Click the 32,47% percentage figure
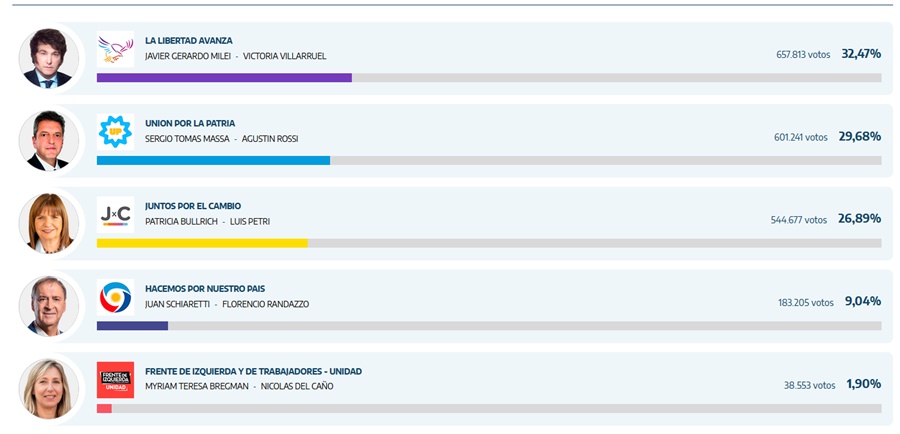Screen dimensions: 900x434 [x=861, y=54]
